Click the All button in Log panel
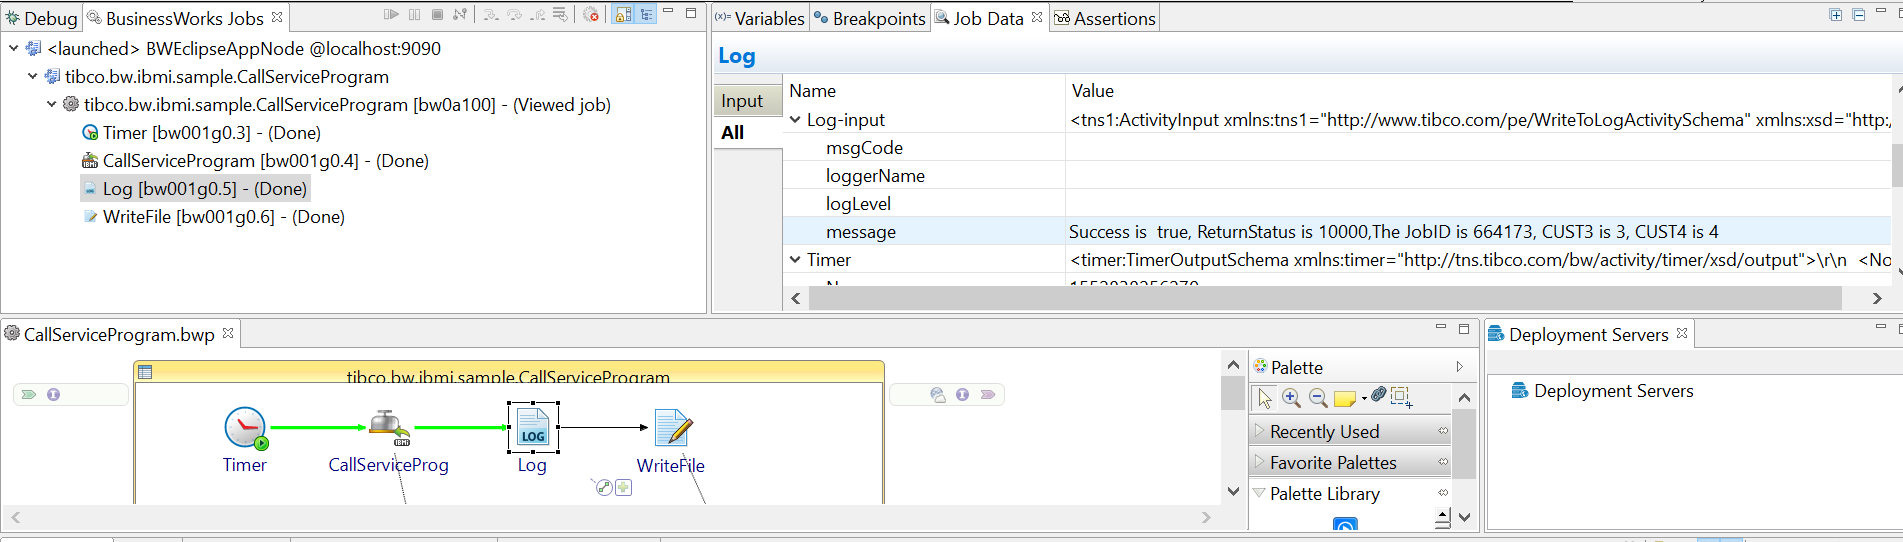The image size is (1903, 542). coord(747,132)
